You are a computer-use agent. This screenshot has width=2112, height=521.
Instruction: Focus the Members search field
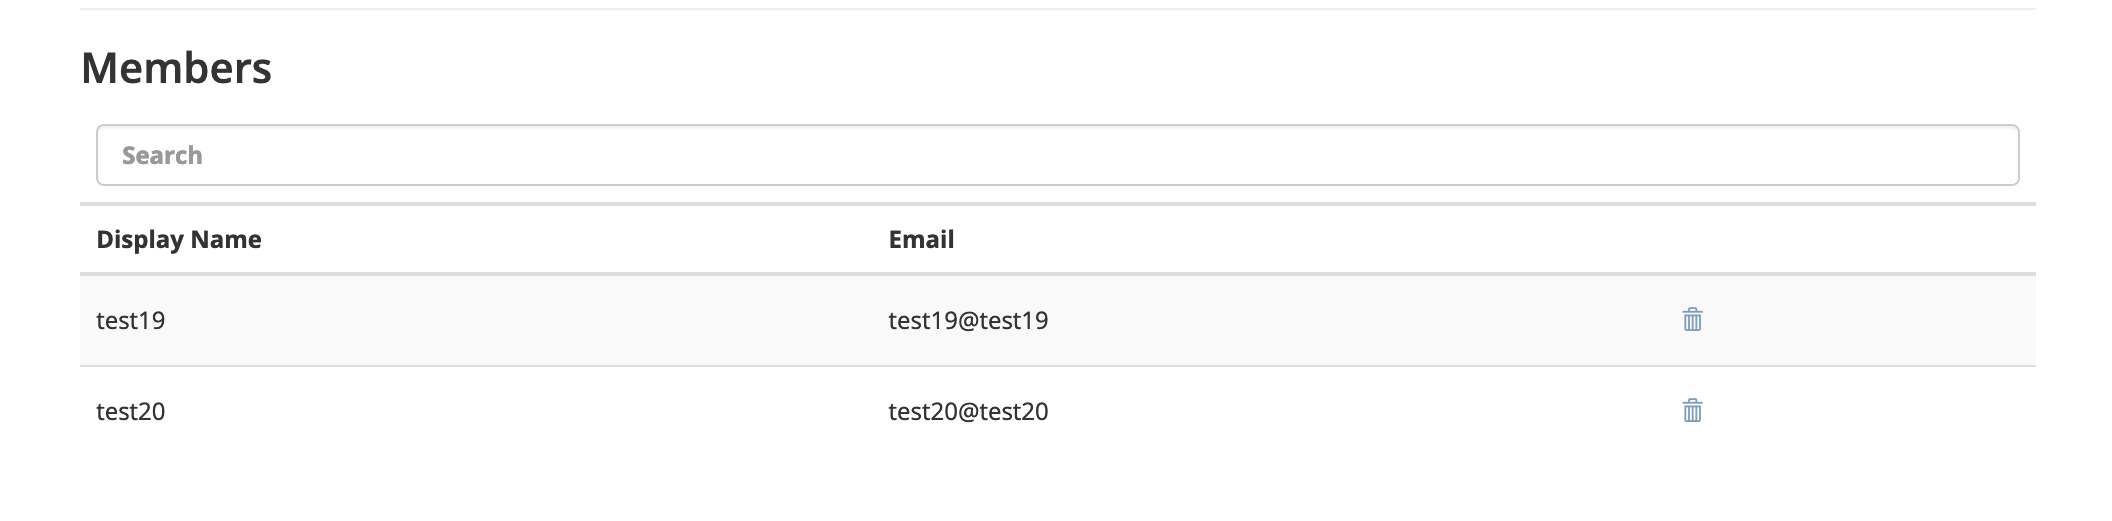[1057, 155]
